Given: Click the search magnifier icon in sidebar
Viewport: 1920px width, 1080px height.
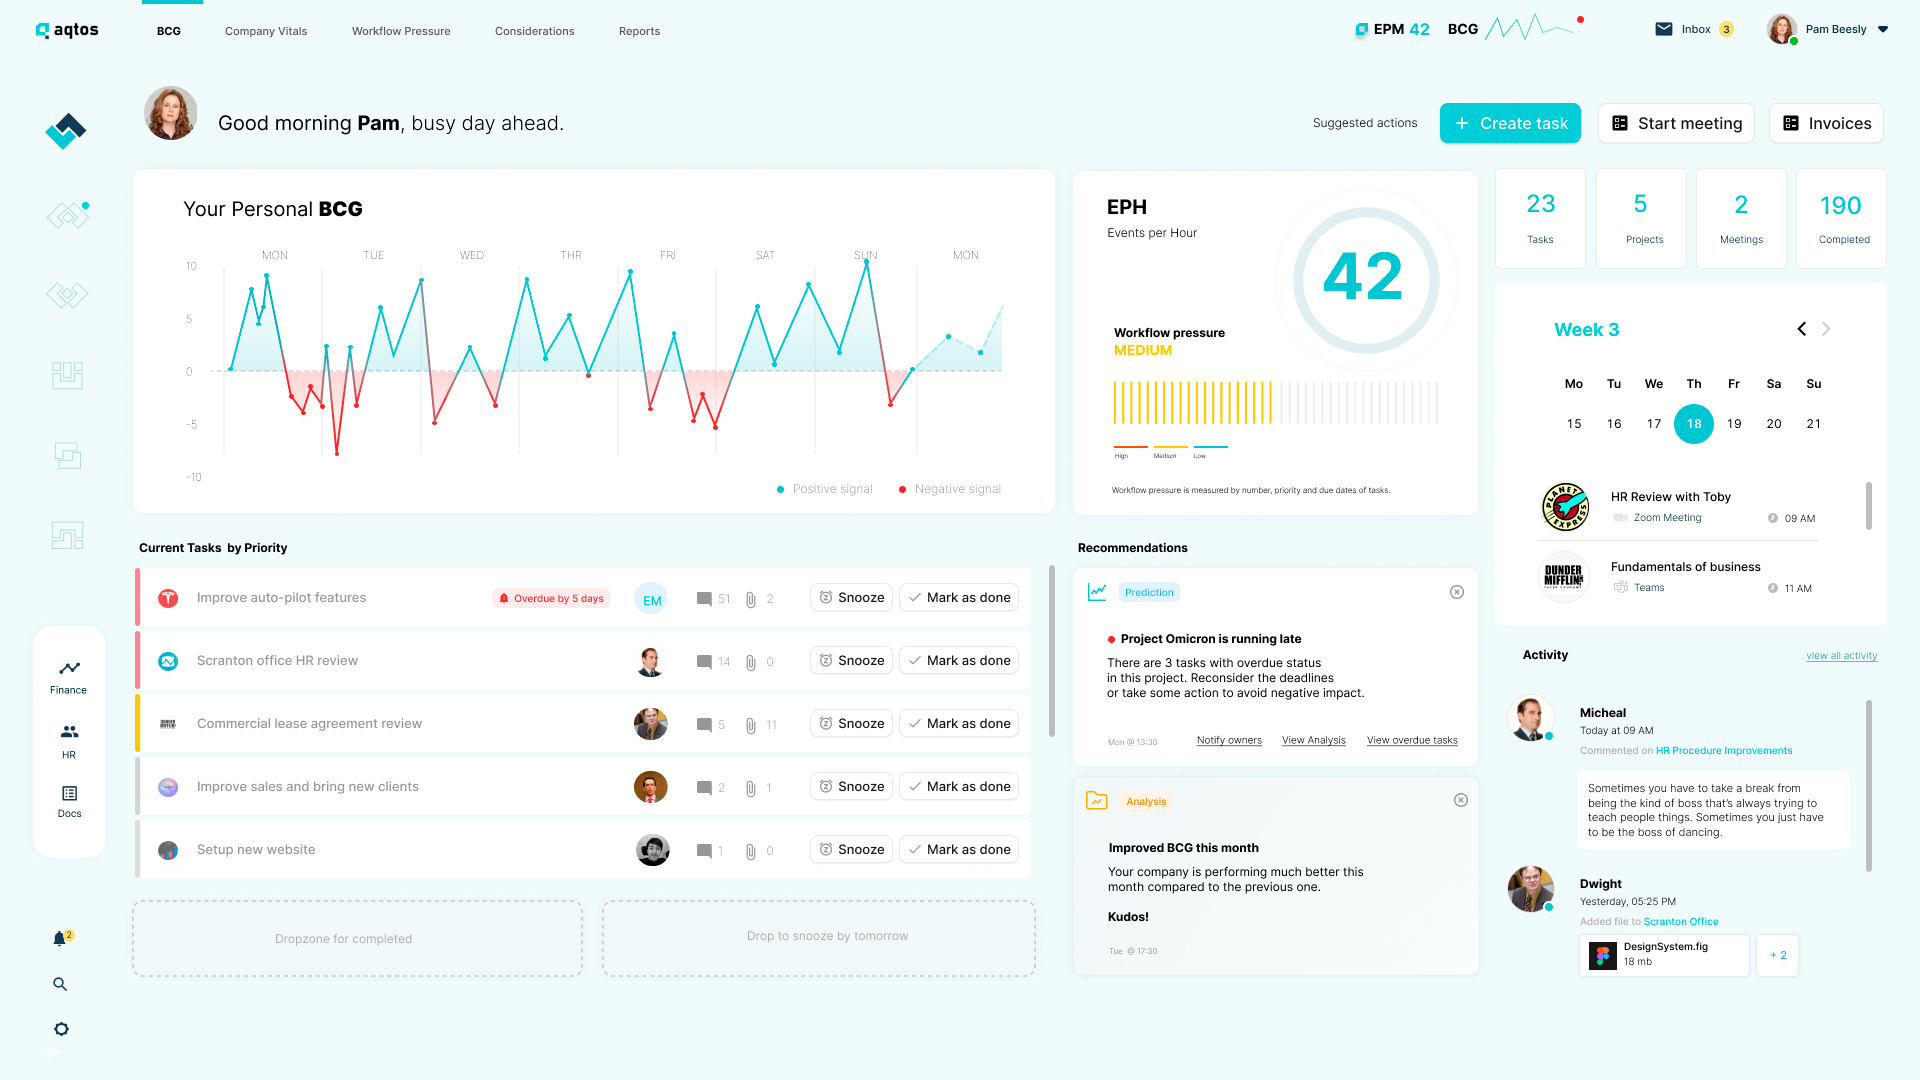Looking at the screenshot, I should tap(59, 982).
